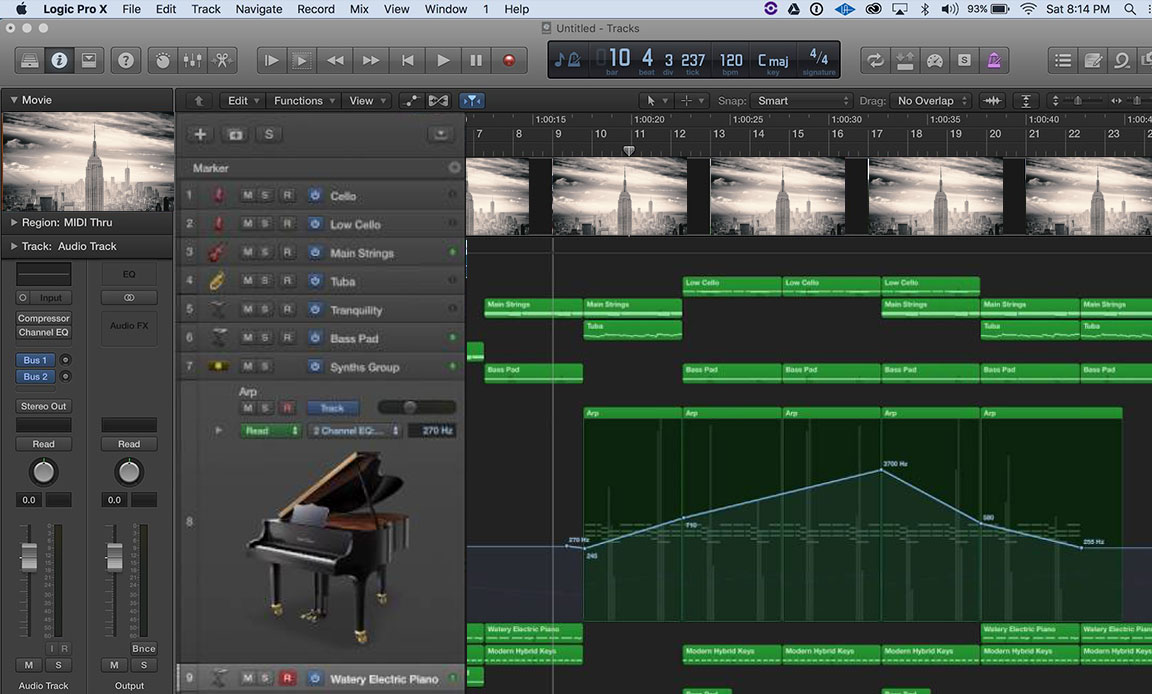Open the Edit menu in tracks area
The width and height of the screenshot is (1152, 694).
(243, 101)
